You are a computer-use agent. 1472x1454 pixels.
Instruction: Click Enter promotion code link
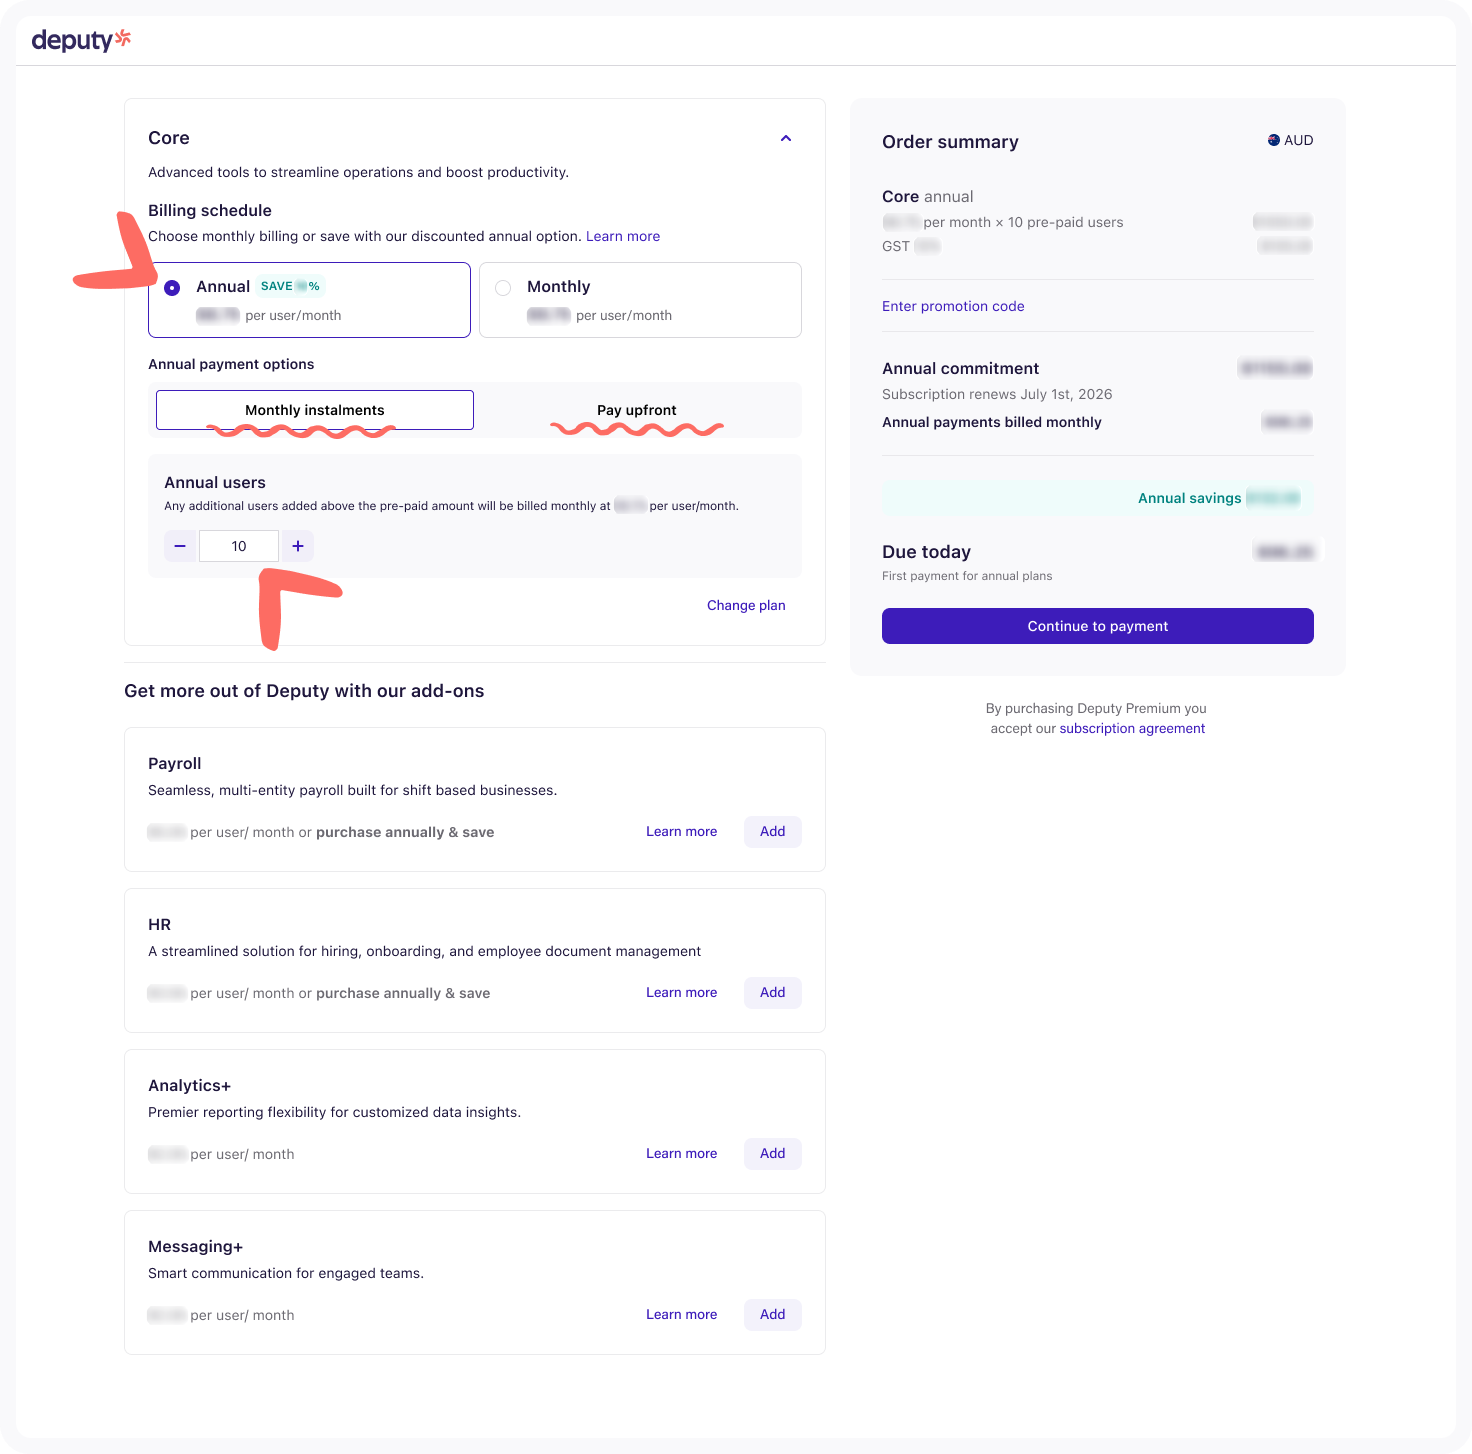tap(953, 306)
